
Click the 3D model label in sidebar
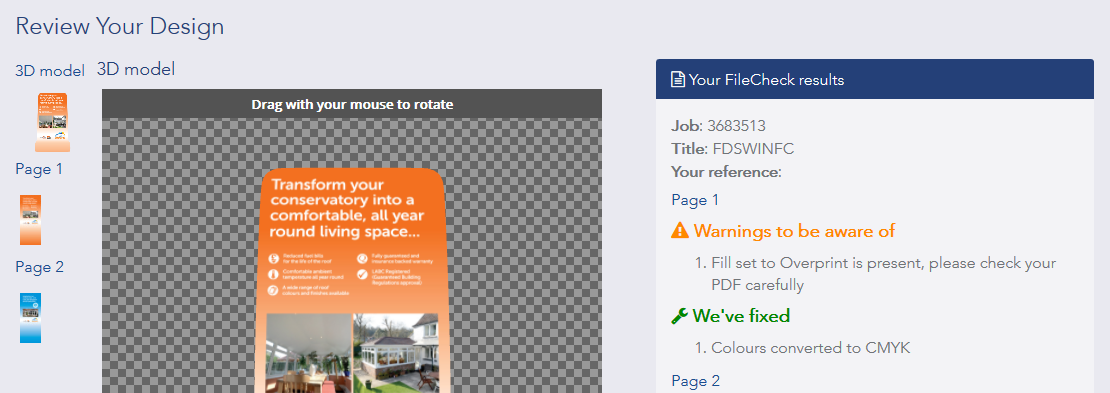[50, 71]
